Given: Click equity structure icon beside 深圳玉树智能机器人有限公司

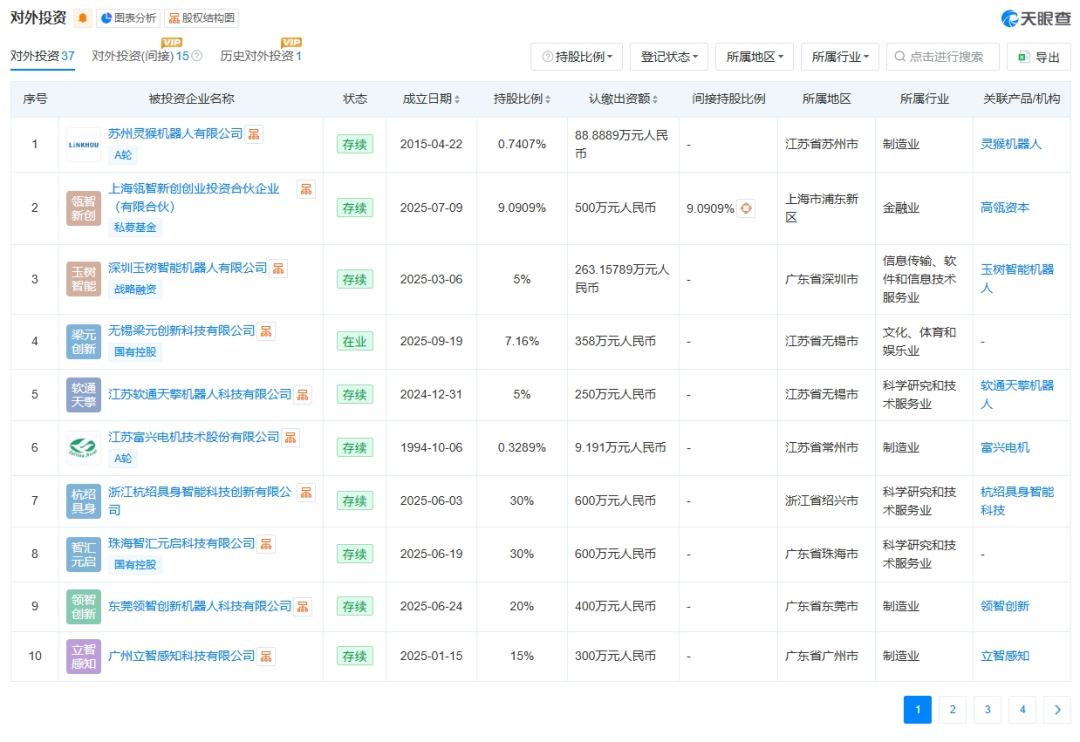Looking at the screenshot, I should (x=279, y=268).
